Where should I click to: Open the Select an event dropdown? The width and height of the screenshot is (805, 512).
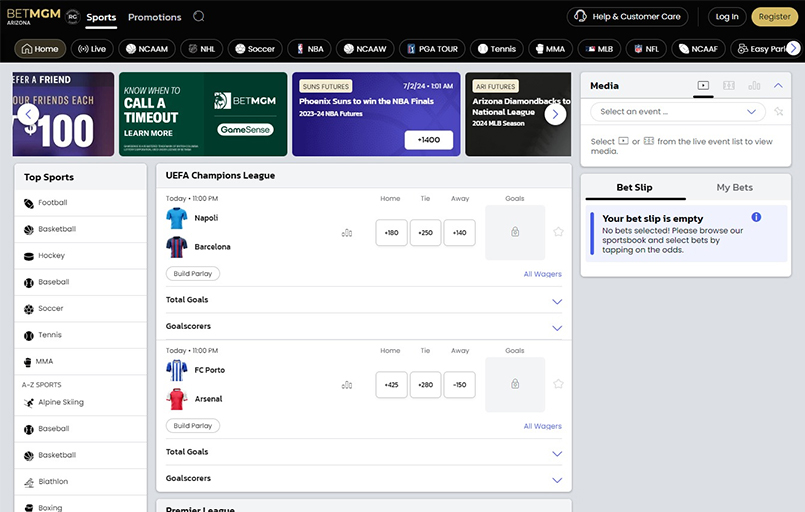[x=678, y=111]
